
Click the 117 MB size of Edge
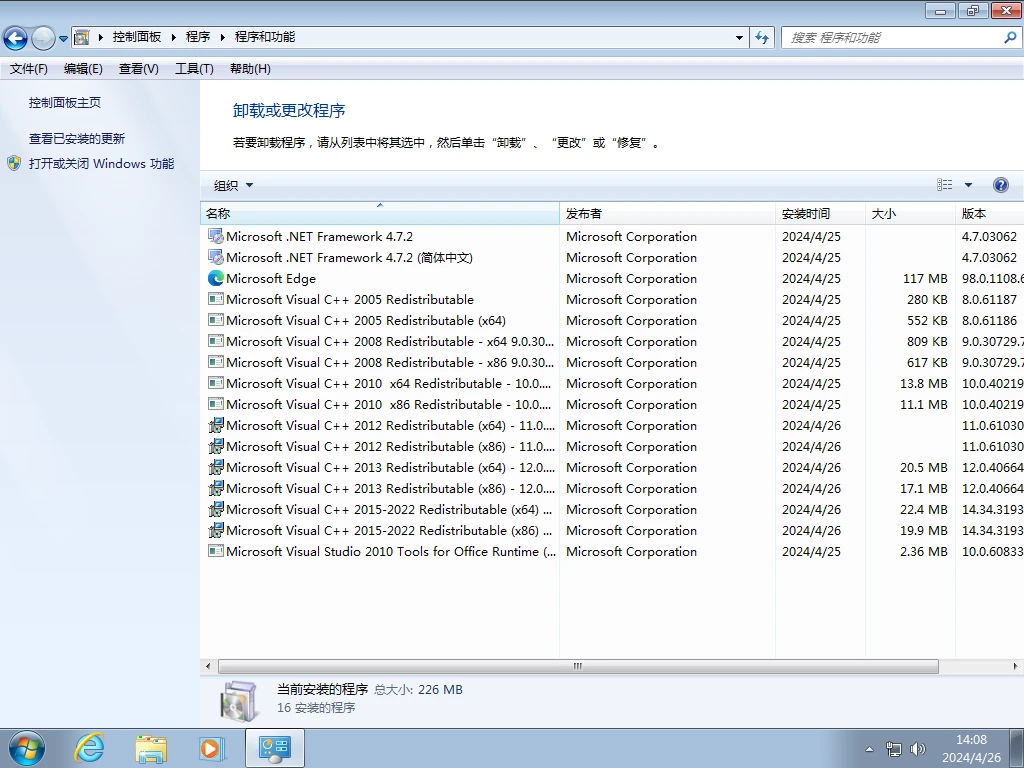[925, 278]
